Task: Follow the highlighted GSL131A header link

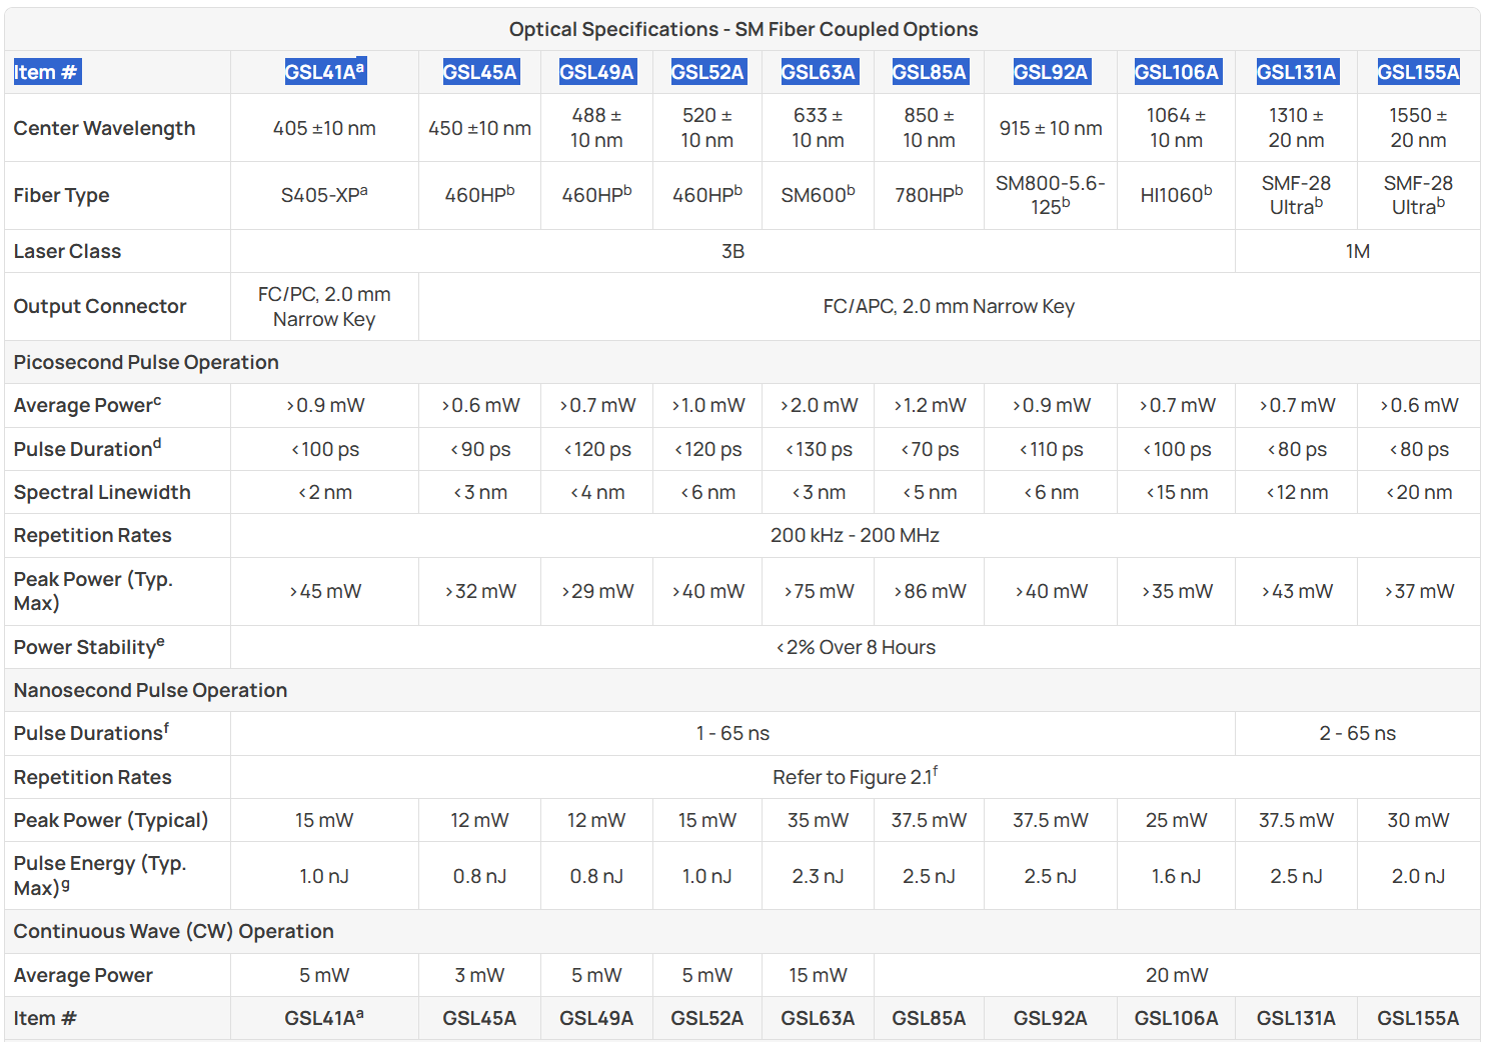Action: point(1296,72)
